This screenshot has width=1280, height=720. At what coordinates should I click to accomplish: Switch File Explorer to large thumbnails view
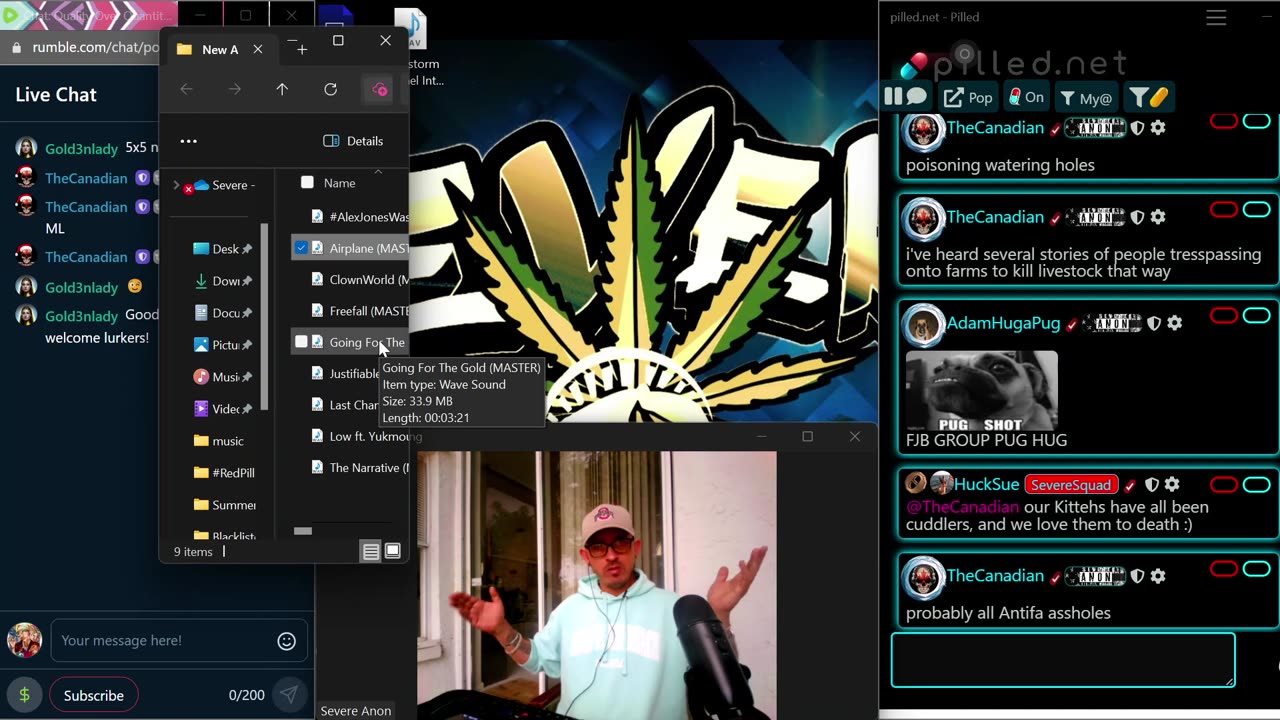pyautogui.click(x=393, y=551)
